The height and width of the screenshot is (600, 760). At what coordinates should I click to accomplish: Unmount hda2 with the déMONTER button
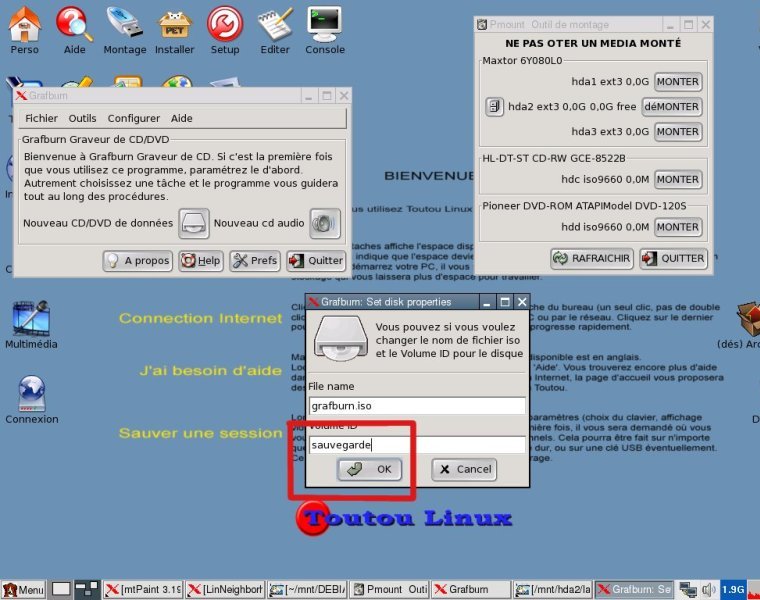pos(671,106)
